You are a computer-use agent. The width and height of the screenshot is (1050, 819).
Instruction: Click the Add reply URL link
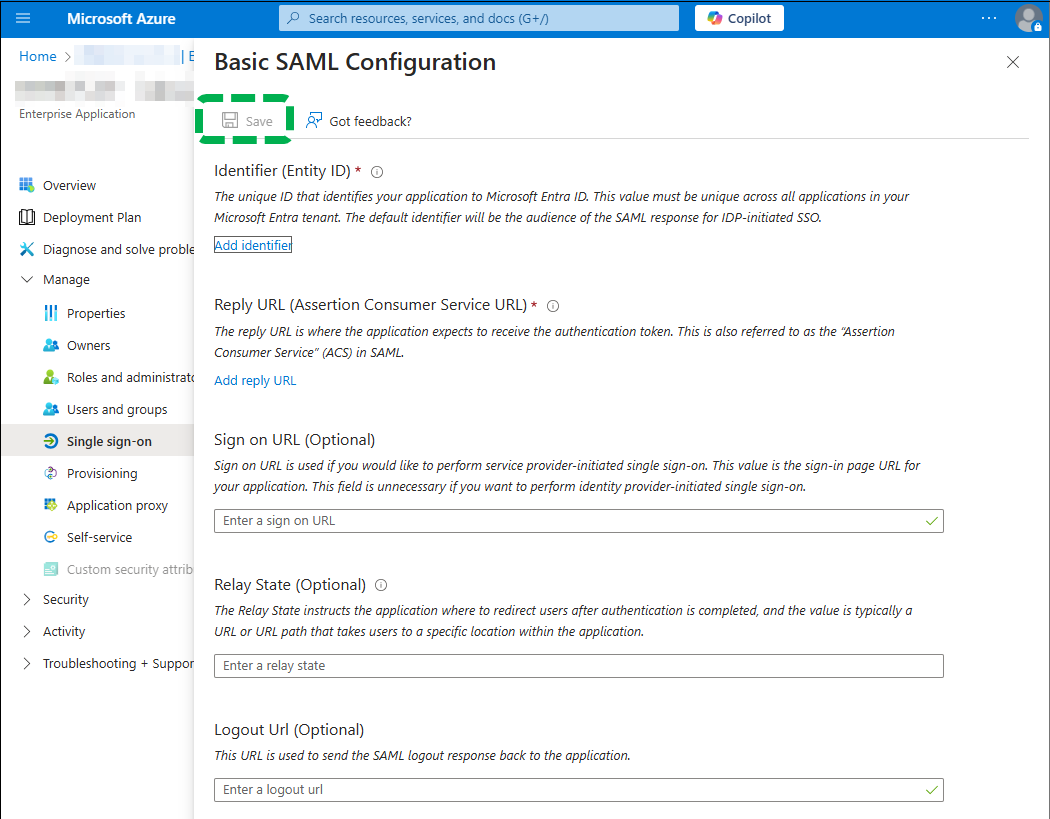(x=254, y=380)
